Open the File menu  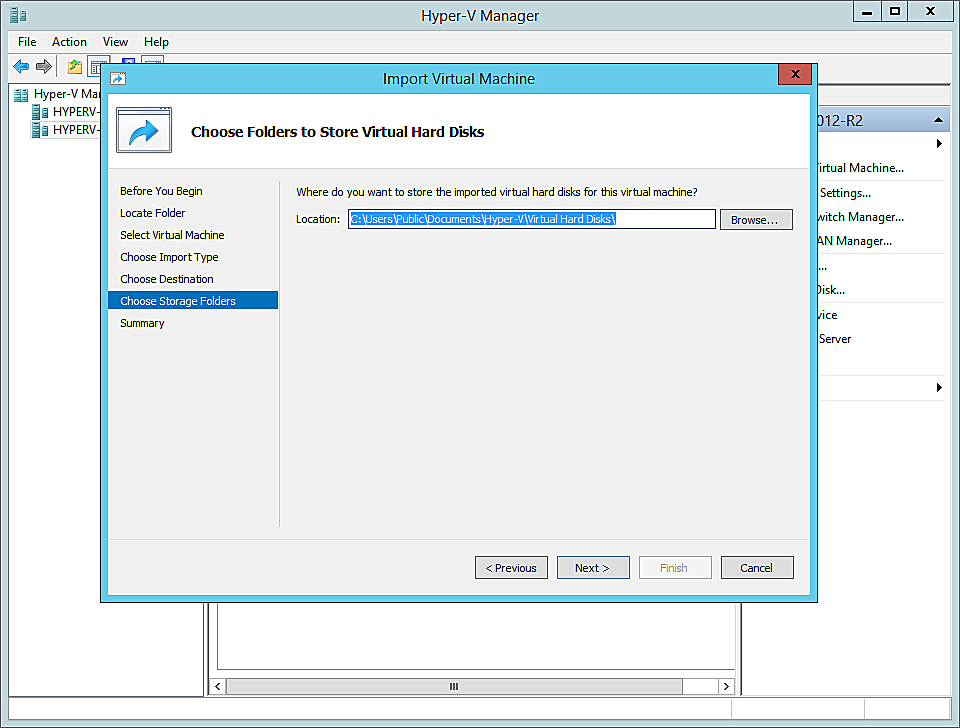[27, 42]
